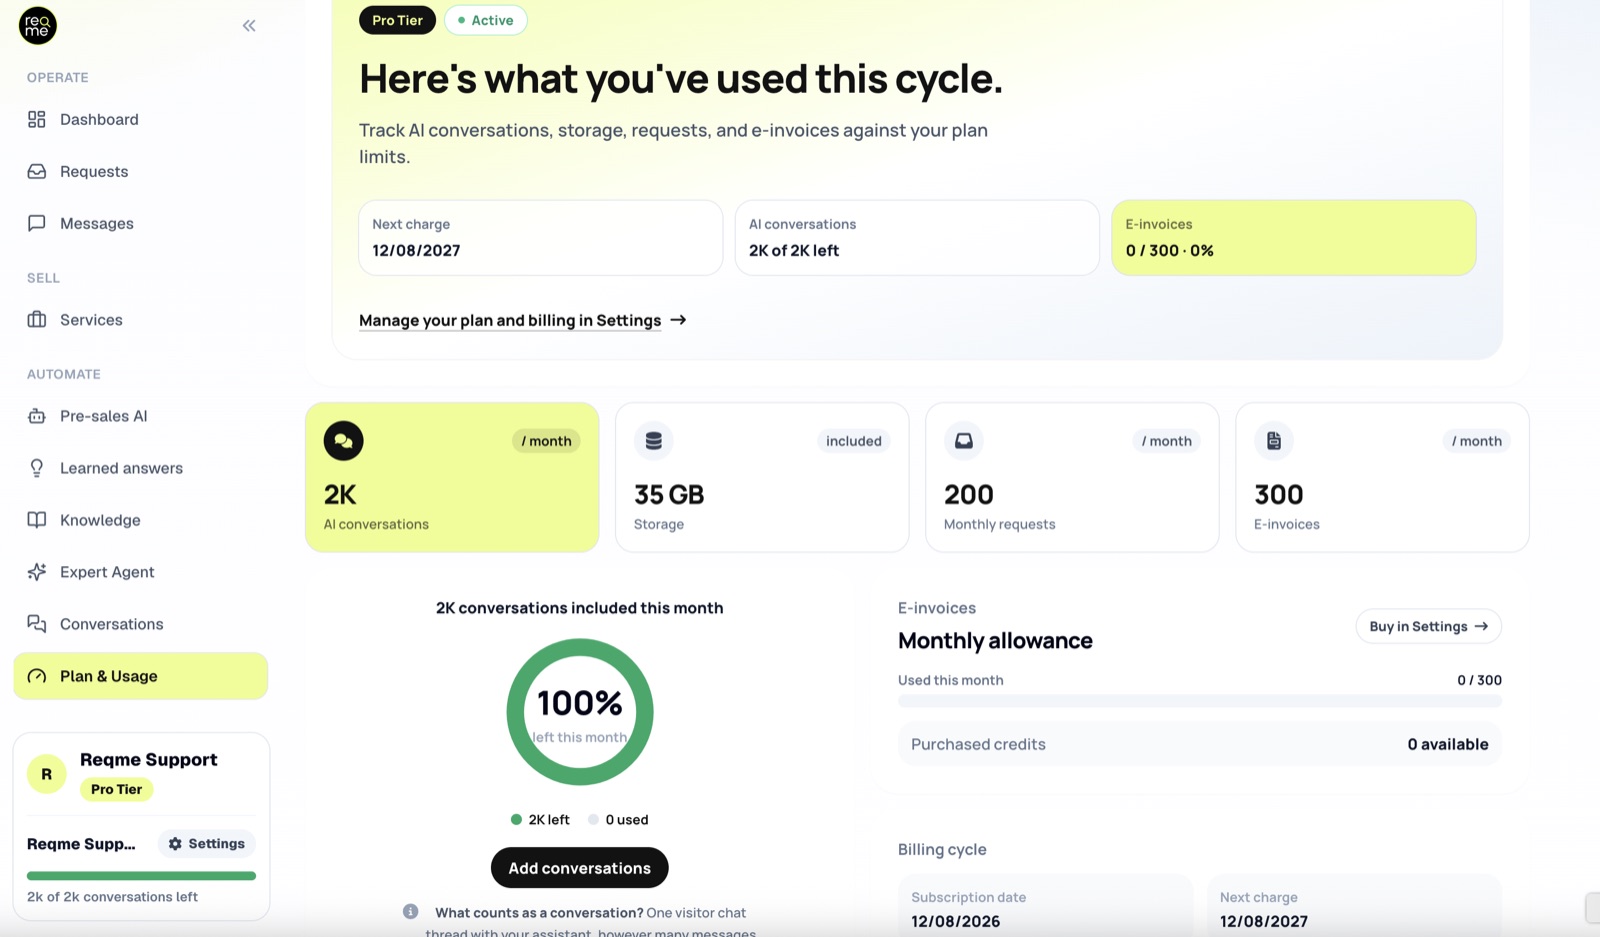Click the Monthly allowance heading
The image size is (1600, 937).
coord(995,641)
